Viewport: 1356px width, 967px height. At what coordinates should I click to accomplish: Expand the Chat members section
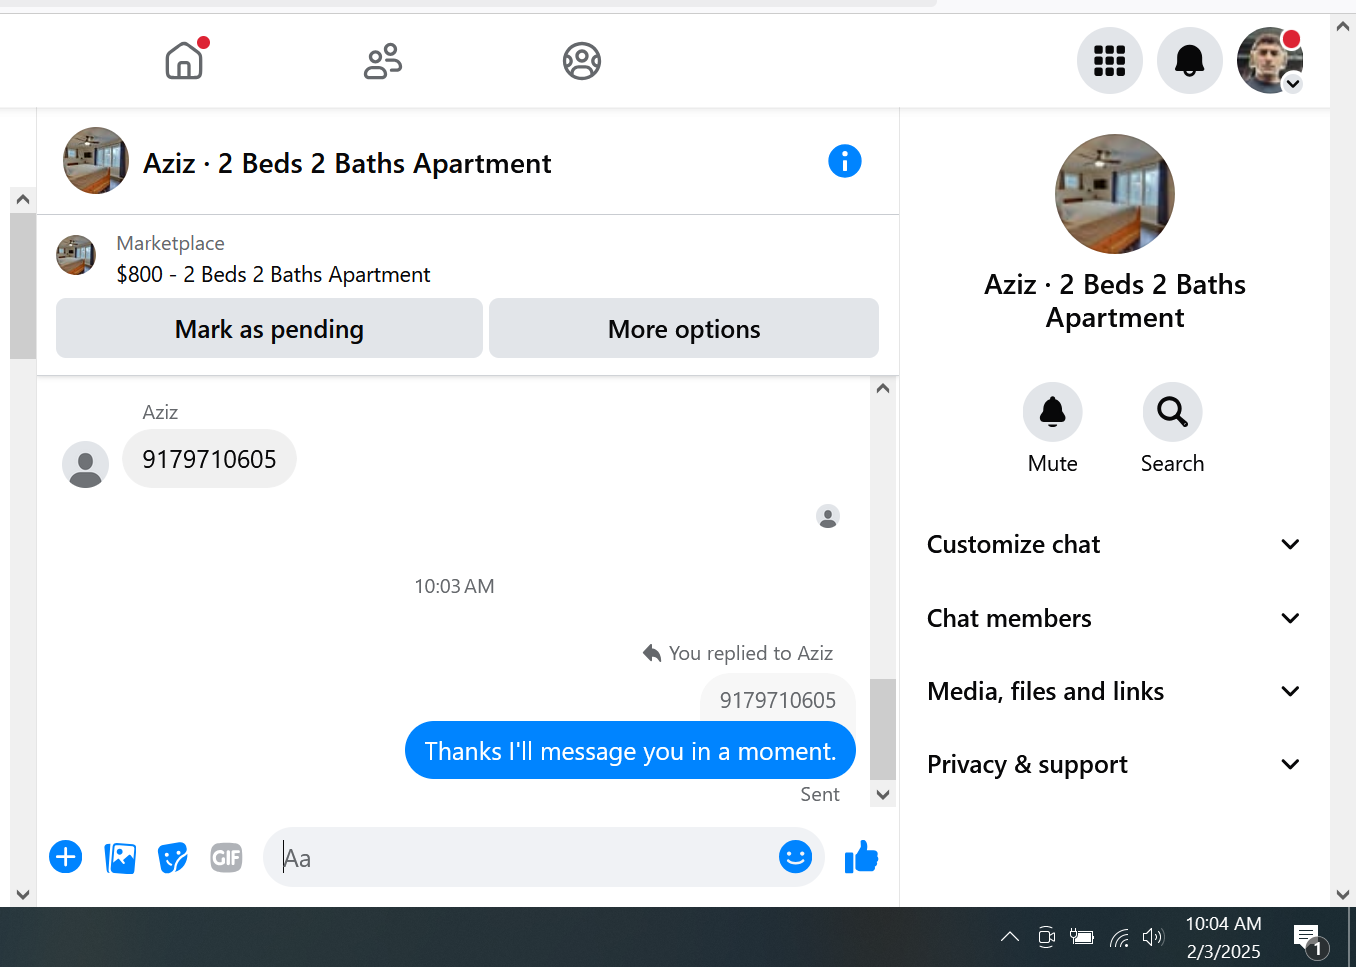coord(1114,618)
